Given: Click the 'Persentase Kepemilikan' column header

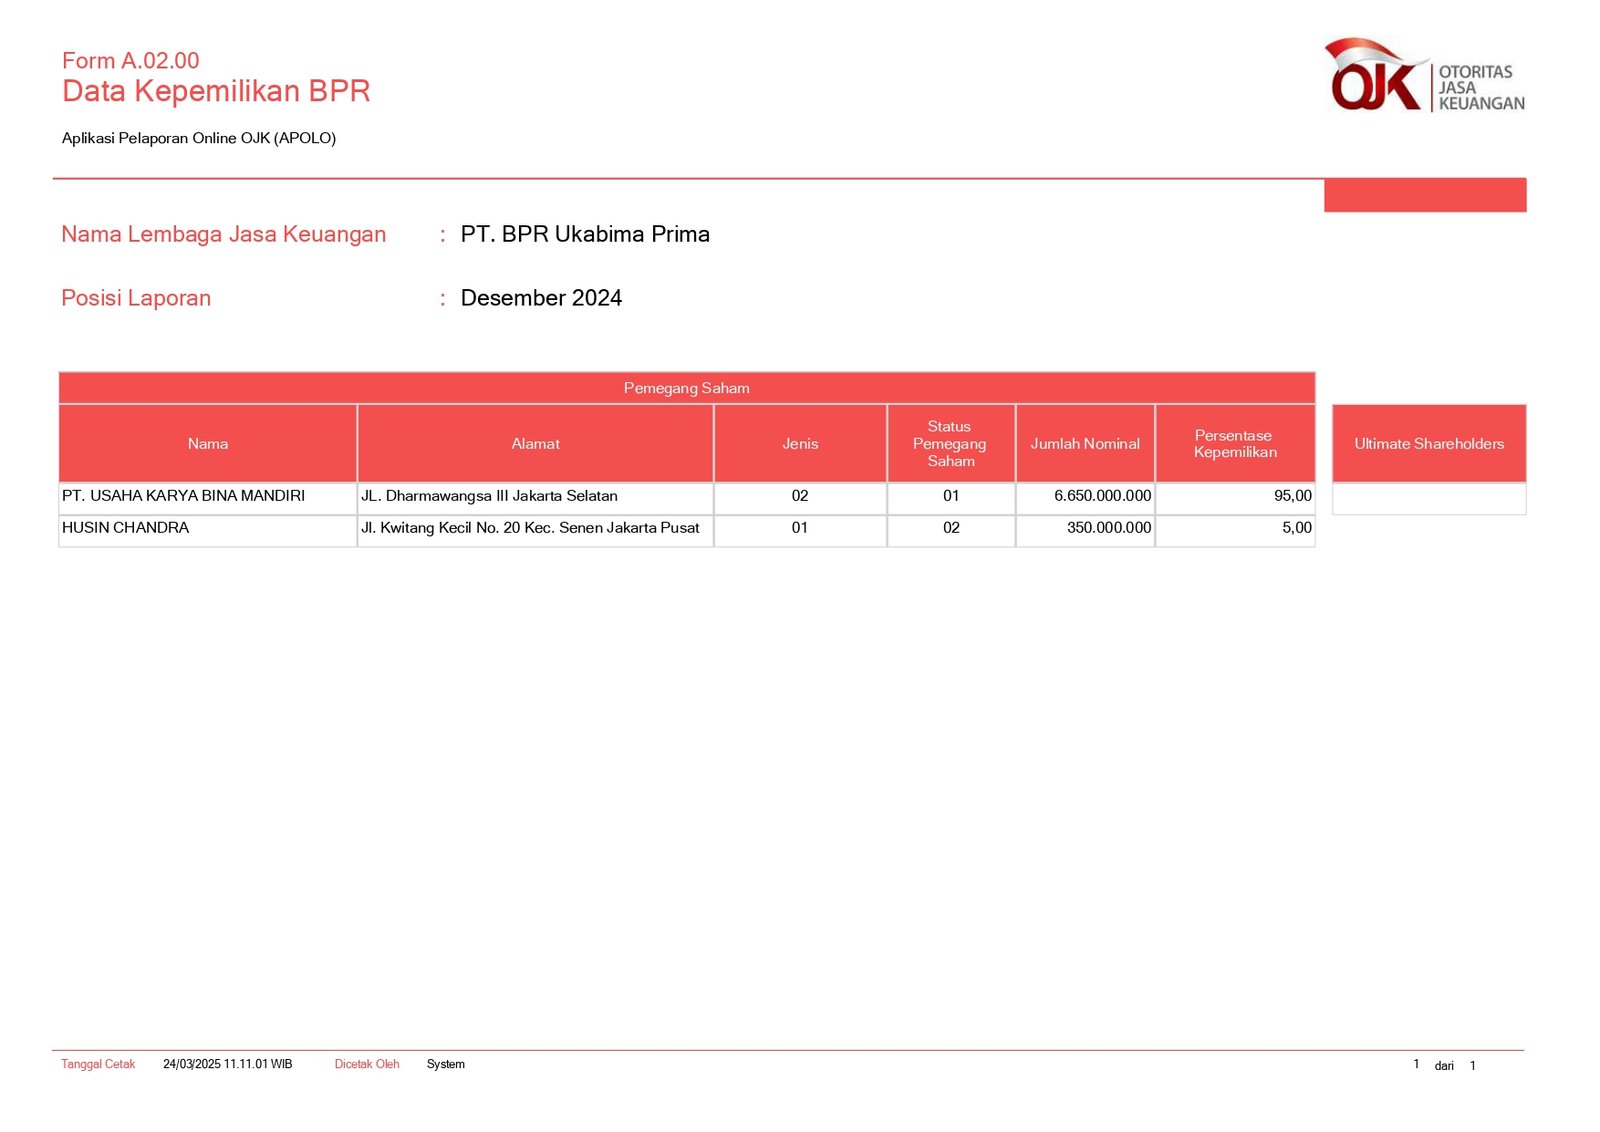Looking at the screenshot, I should [1234, 444].
